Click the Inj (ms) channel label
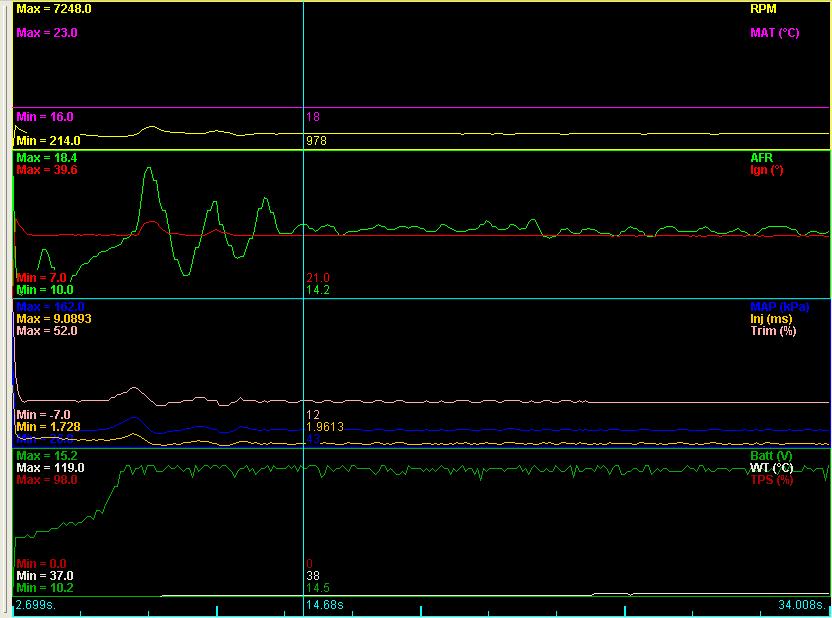 [x=771, y=319]
